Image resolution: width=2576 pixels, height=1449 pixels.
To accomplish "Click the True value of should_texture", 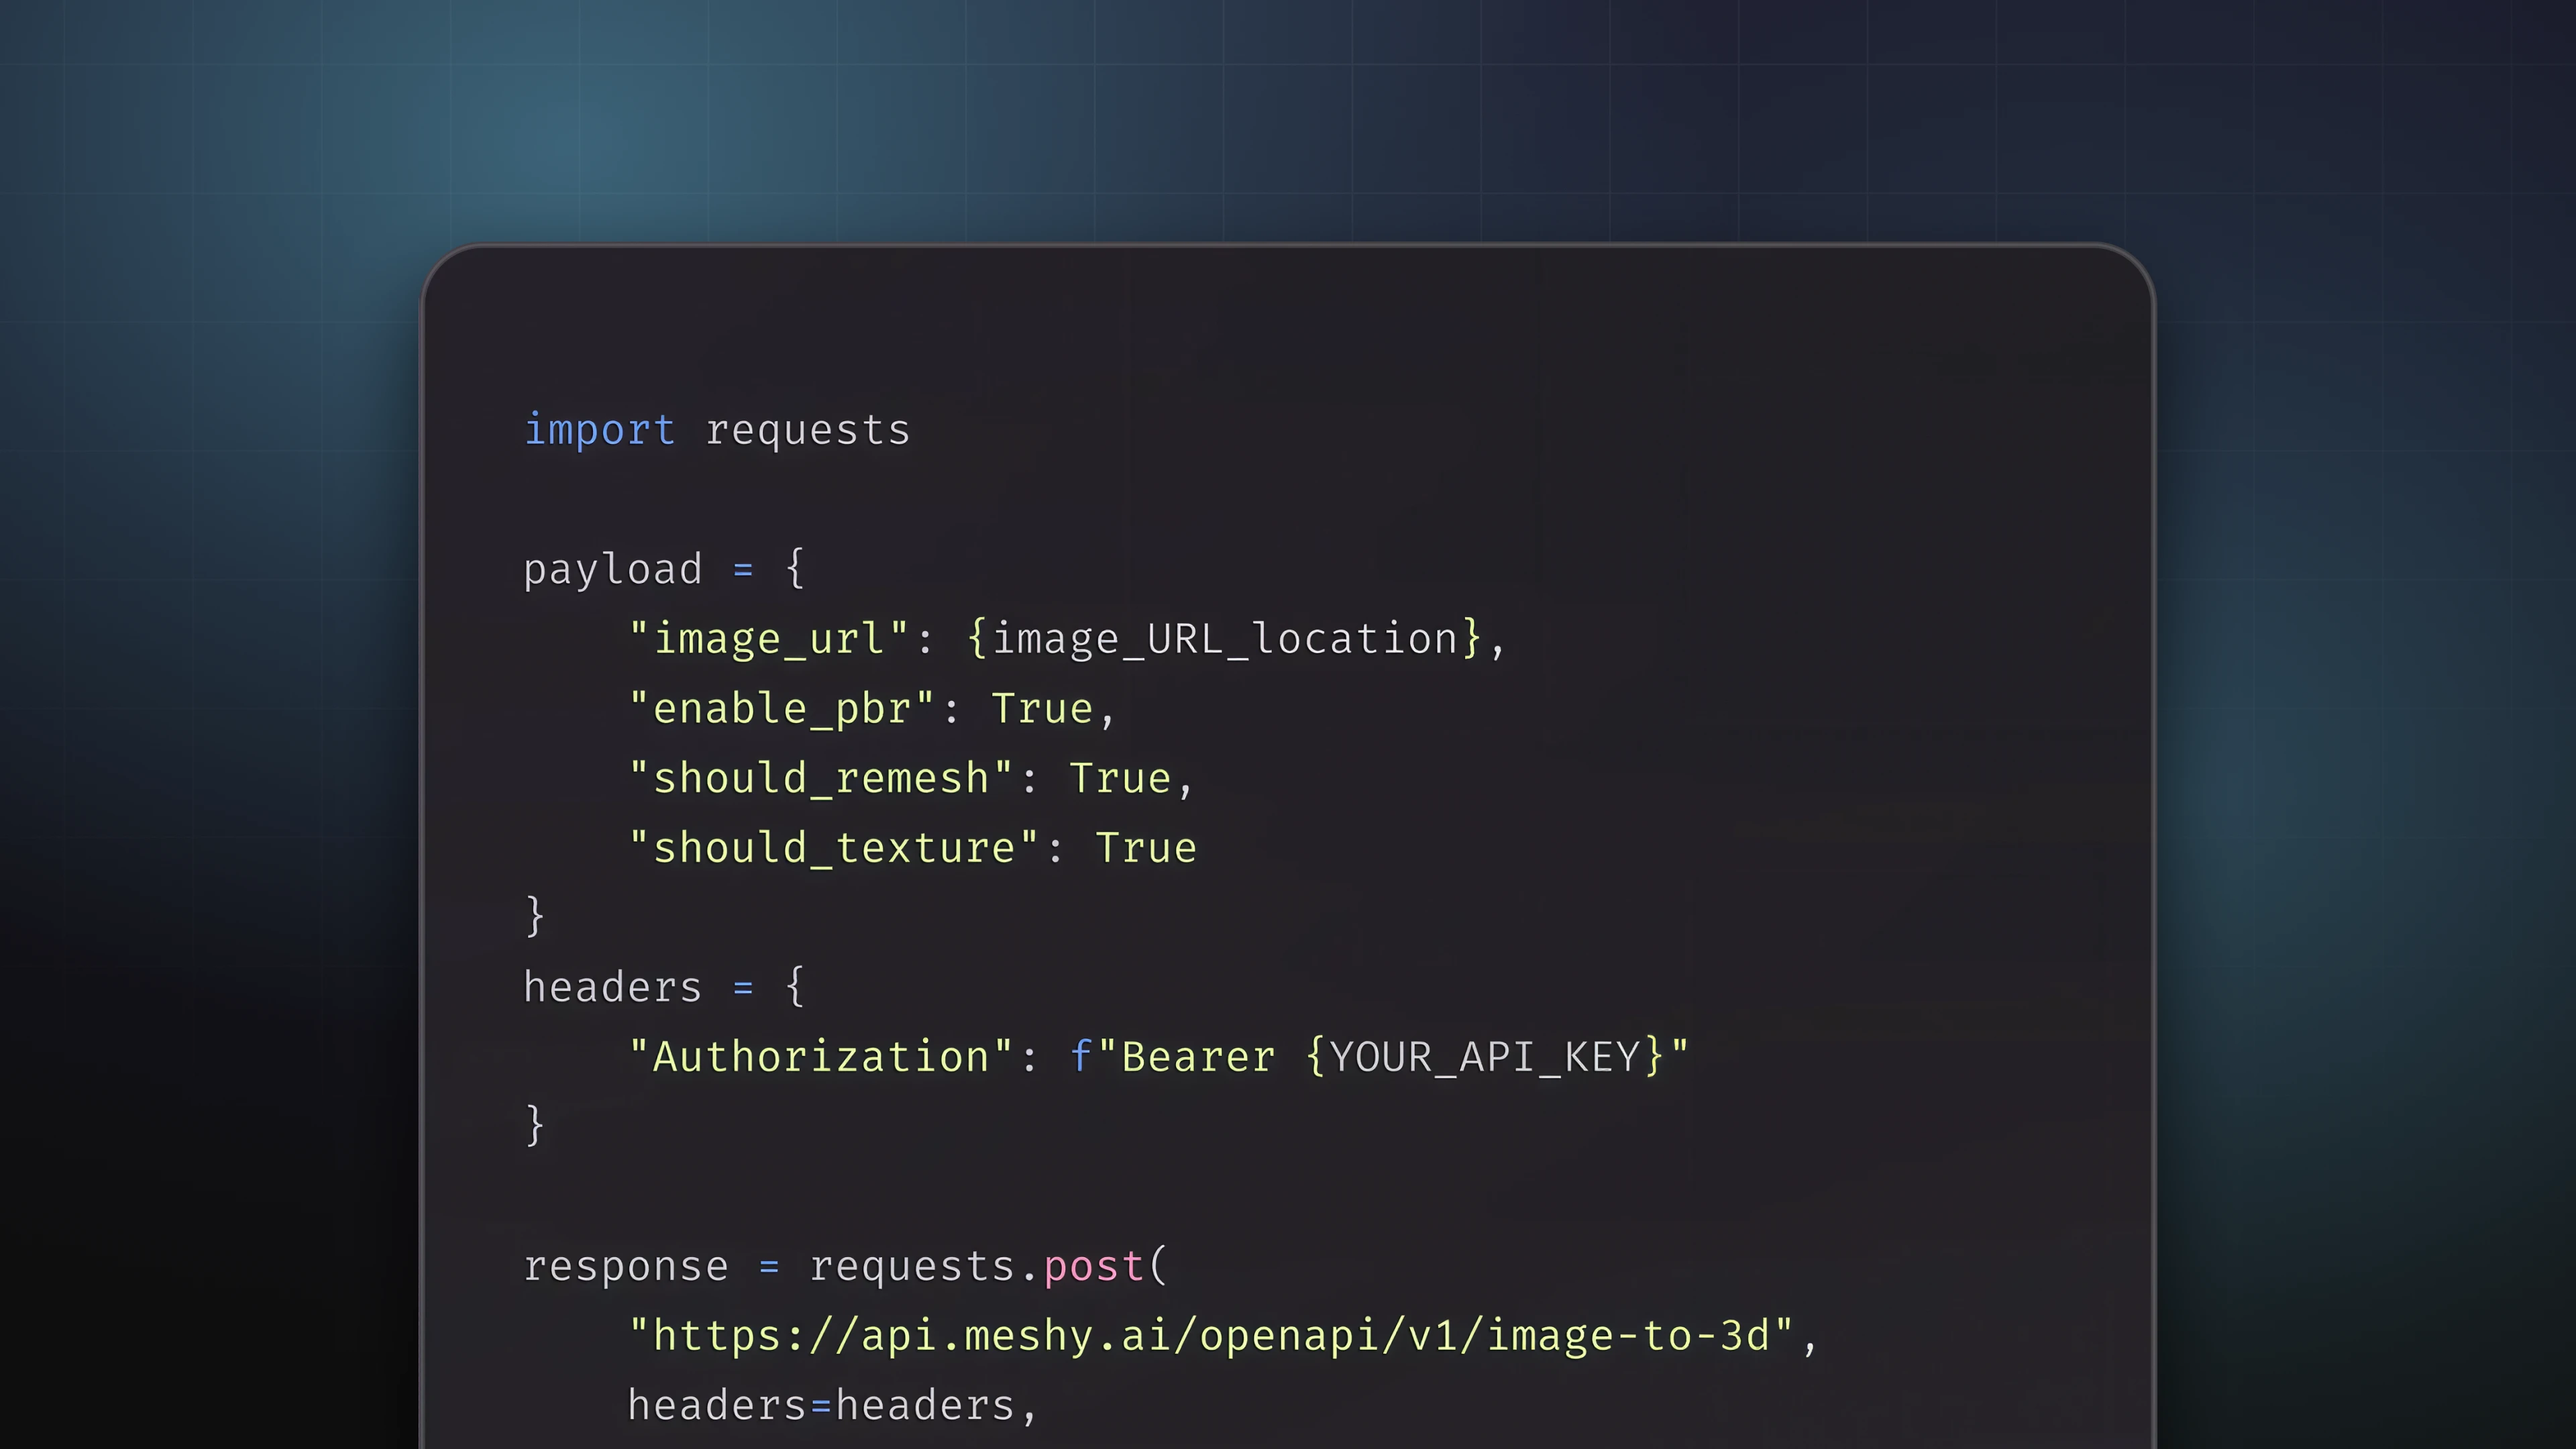I will click(1146, 849).
